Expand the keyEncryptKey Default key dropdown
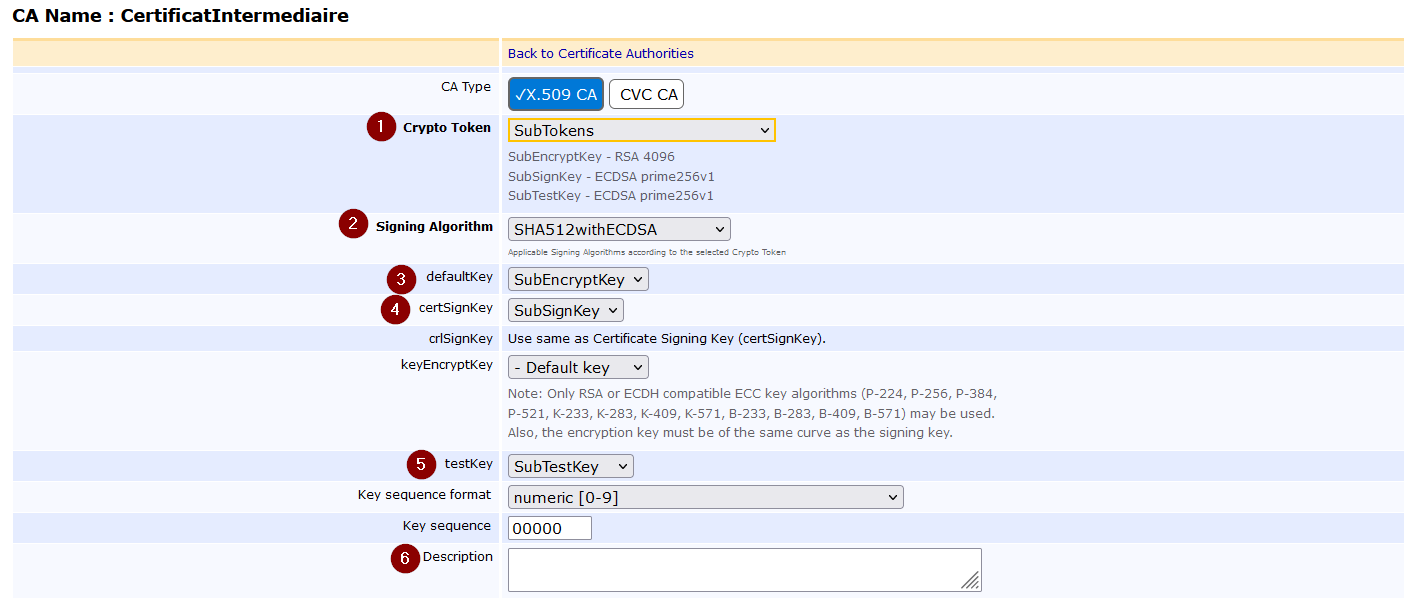This screenshot has height=610, width=1413. coord(577,367)
